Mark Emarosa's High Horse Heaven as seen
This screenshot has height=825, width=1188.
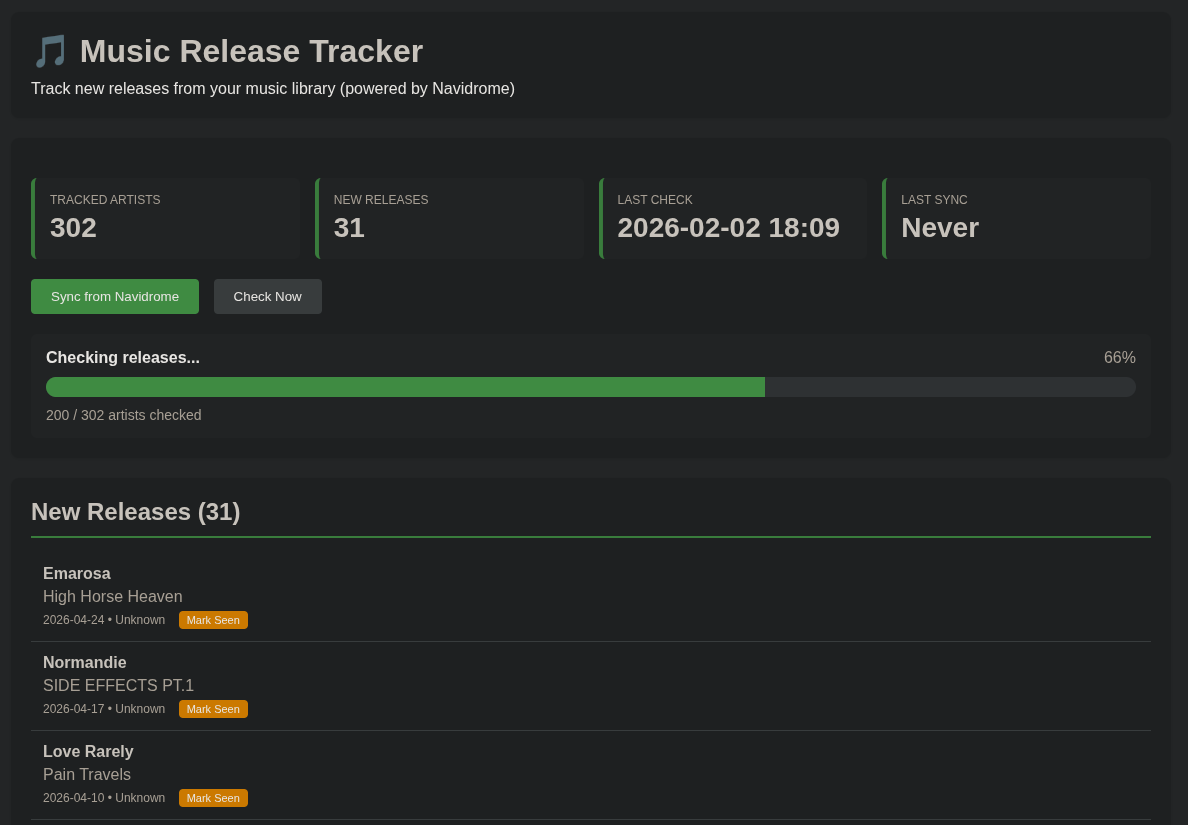(x=213, y=620)
